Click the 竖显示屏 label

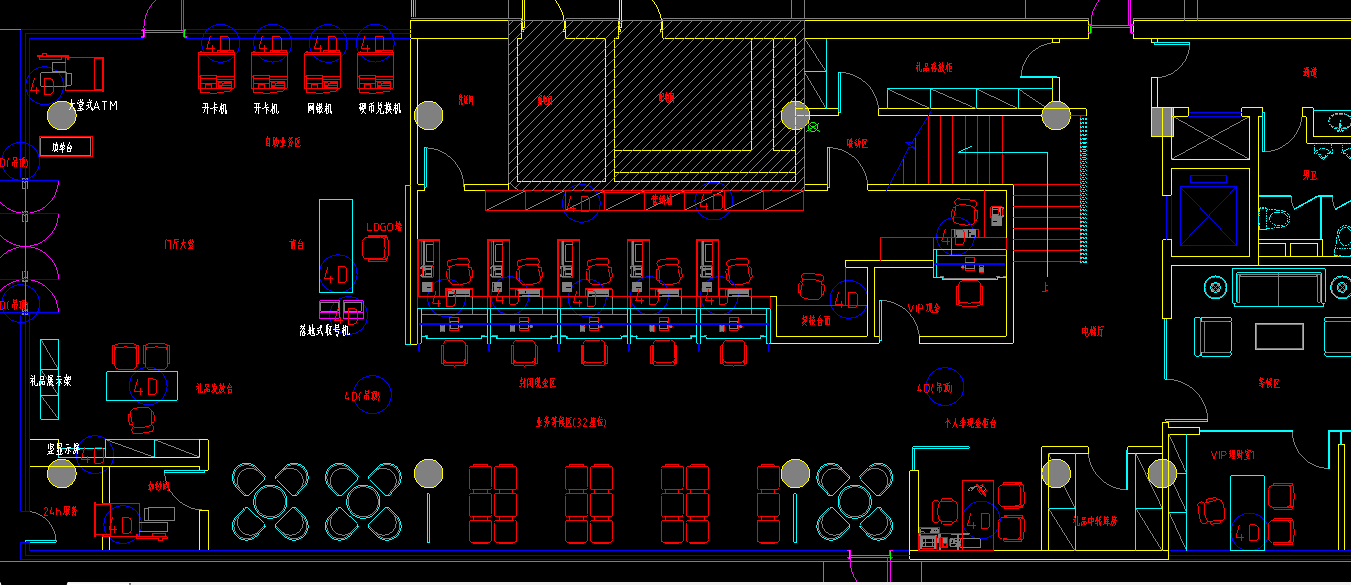coord(62,451)
